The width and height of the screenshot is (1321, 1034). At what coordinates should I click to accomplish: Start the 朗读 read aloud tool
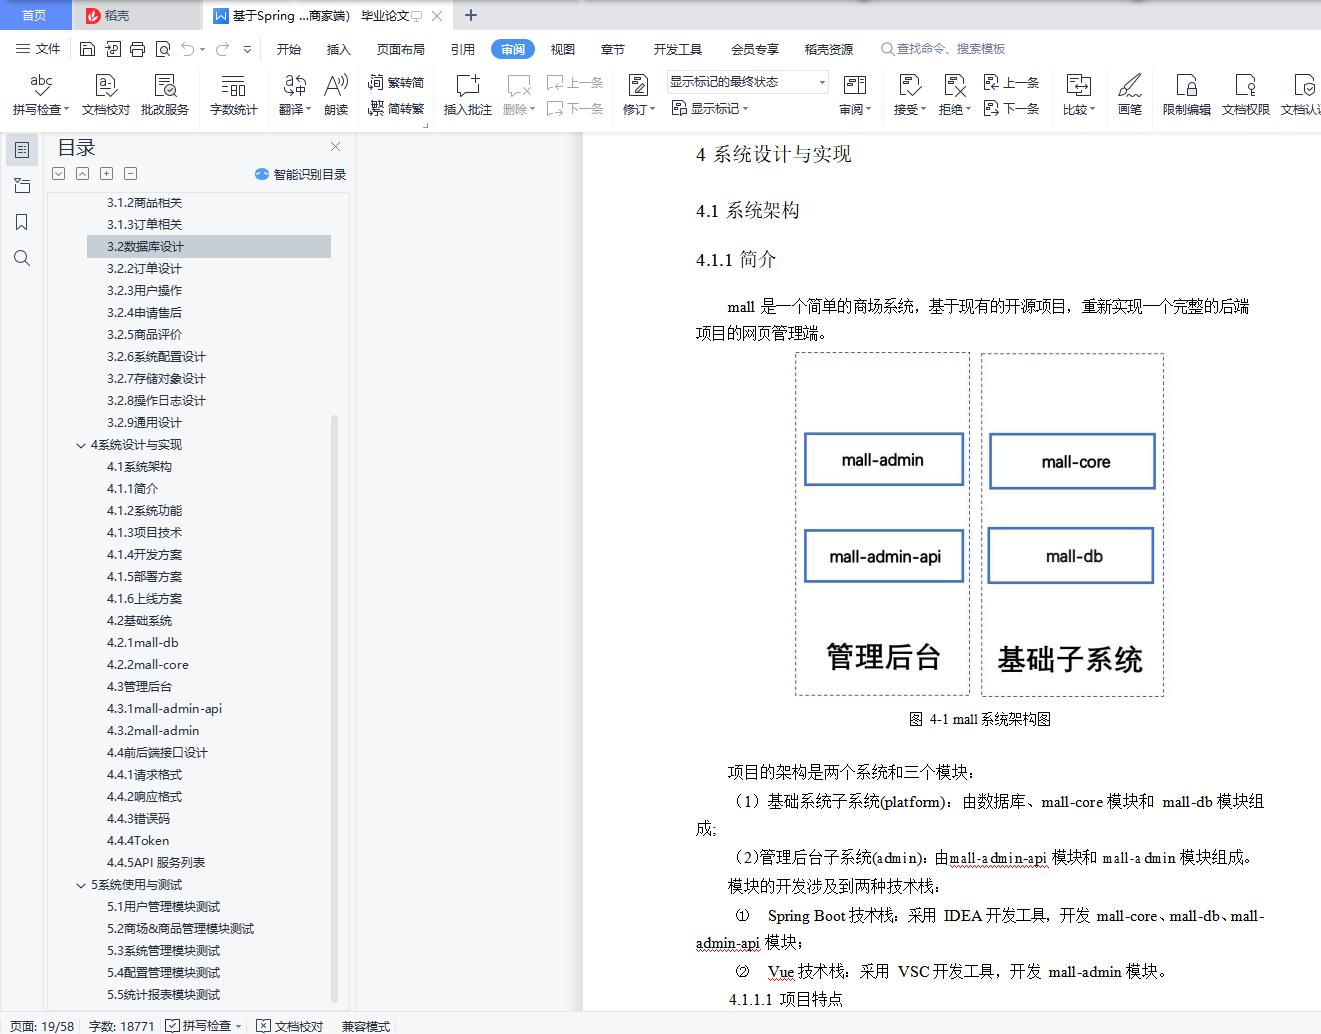coord(336,95)
